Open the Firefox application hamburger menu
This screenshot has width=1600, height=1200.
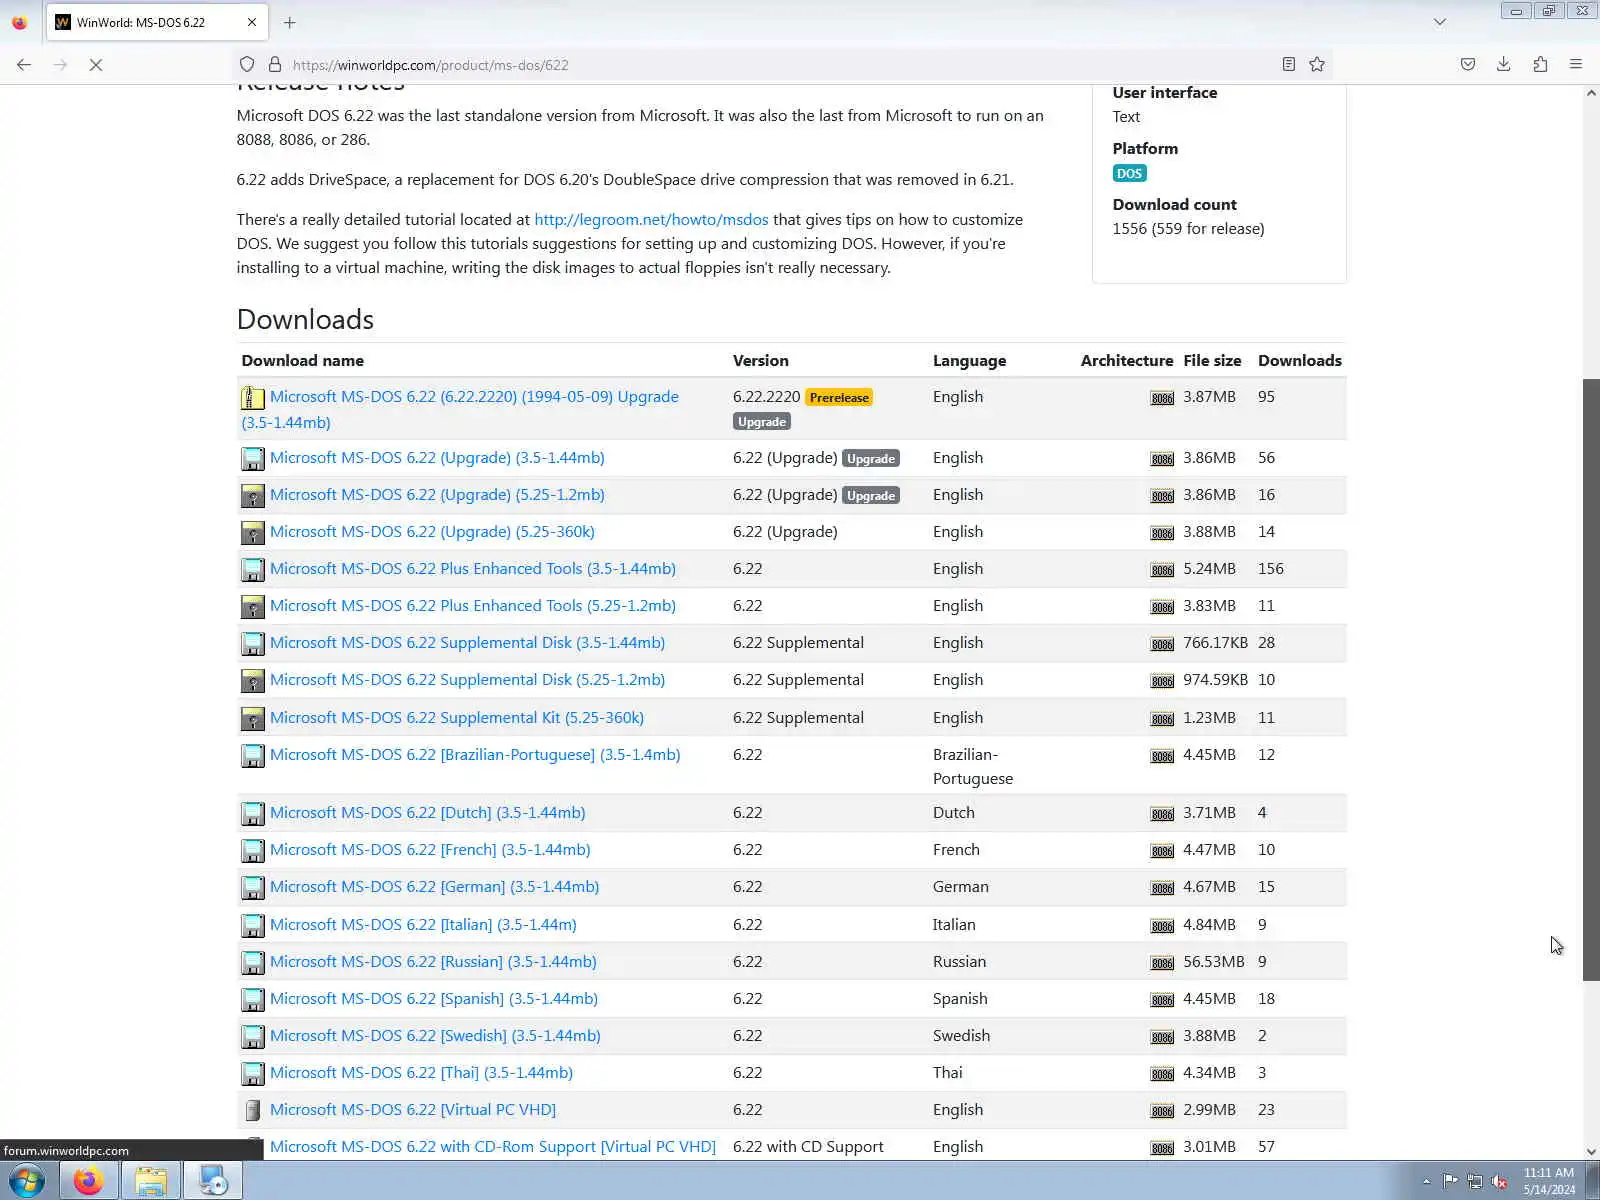tap(1576, 64)
